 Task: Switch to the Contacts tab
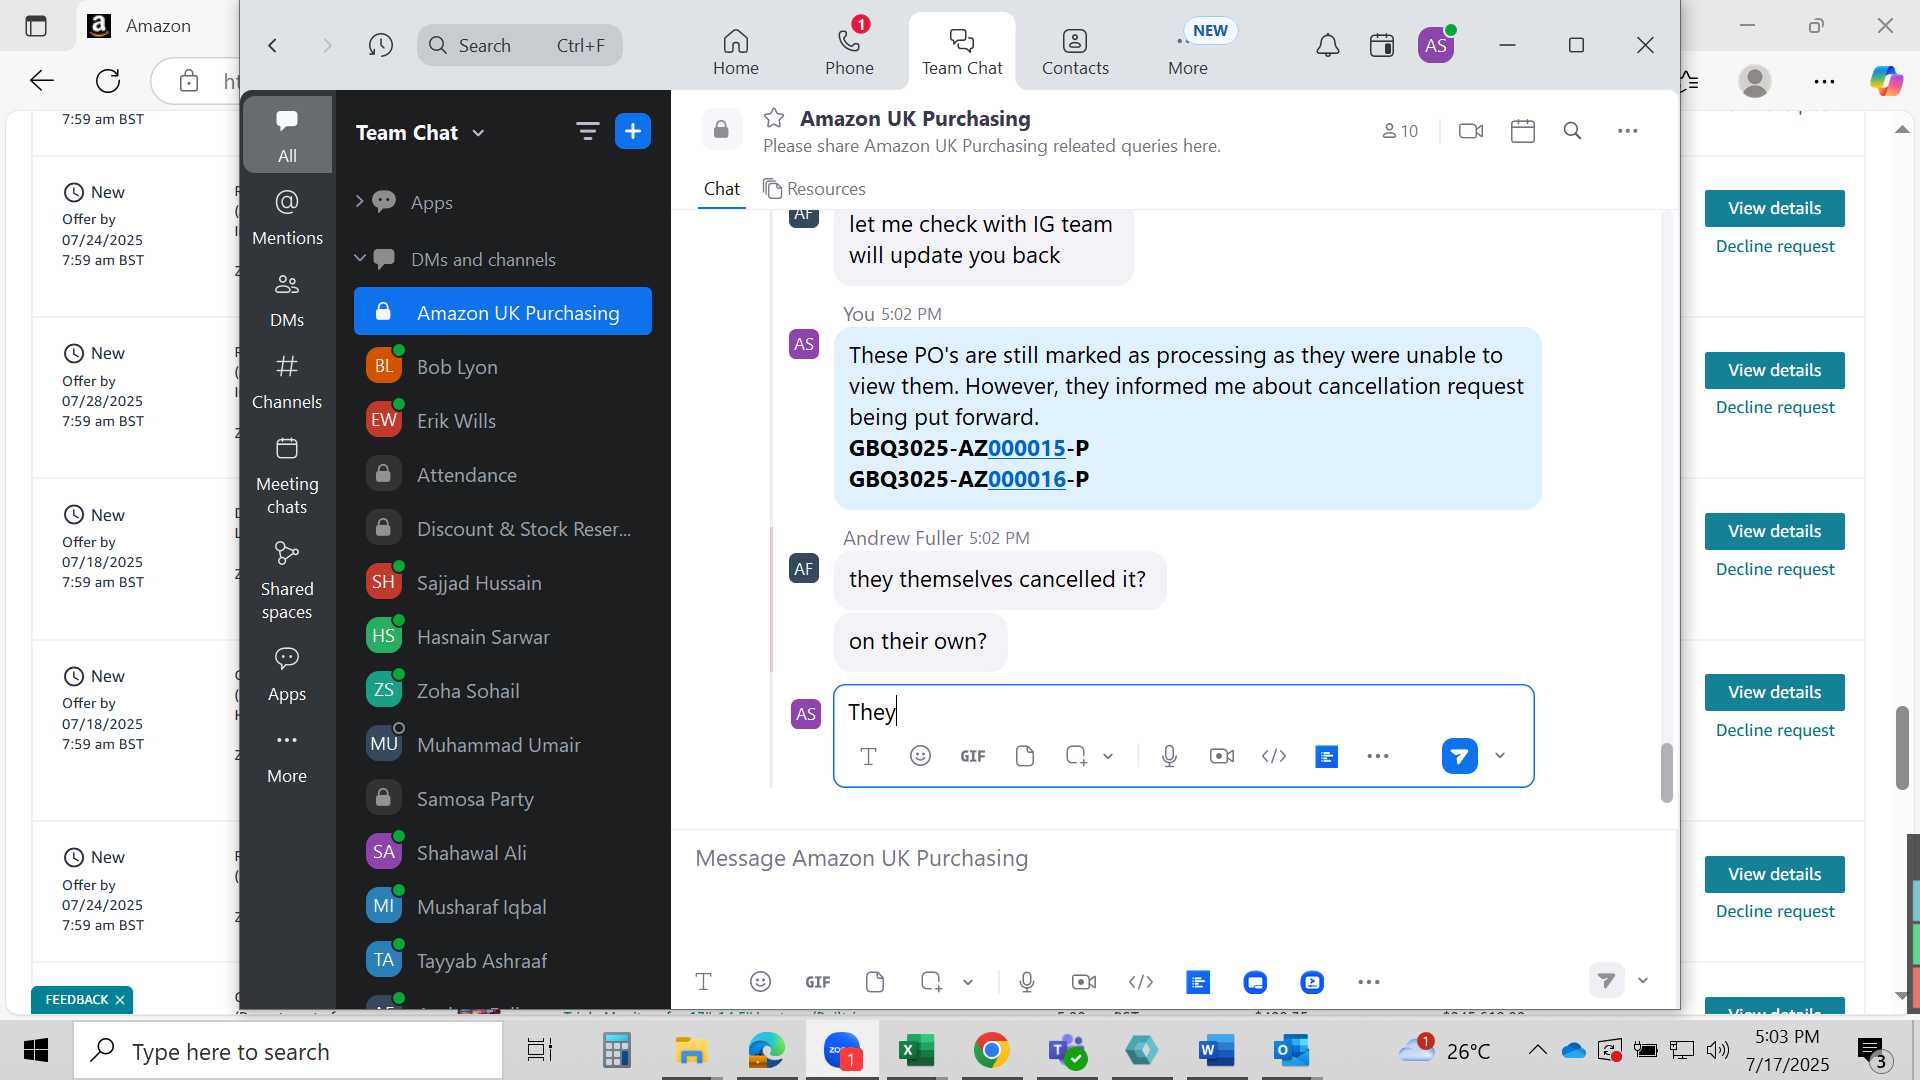coord(1075,50)
